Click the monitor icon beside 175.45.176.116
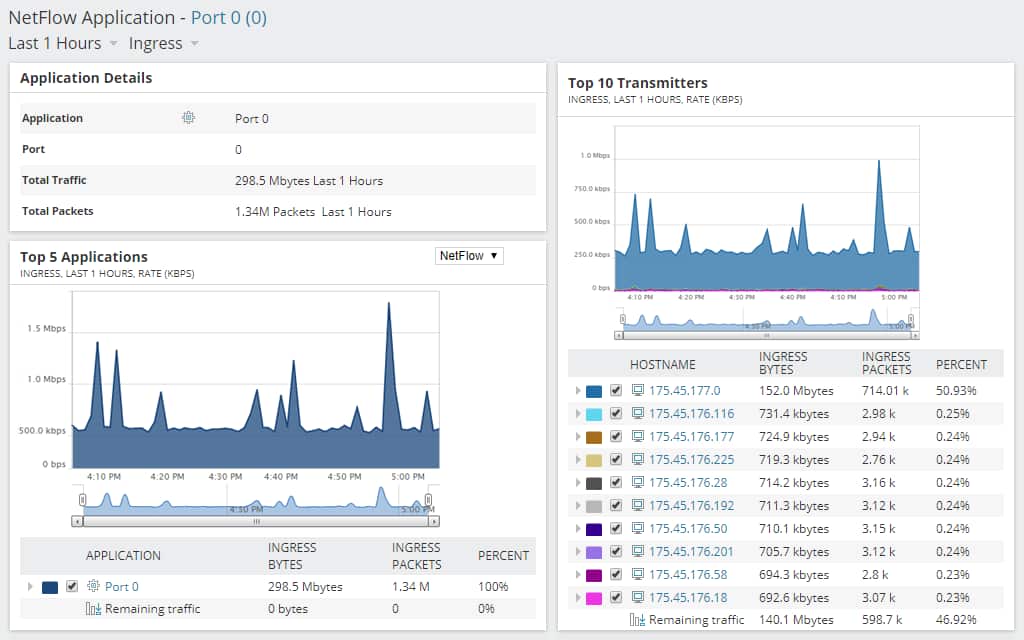This screenshot has width=1024, height=640. (x=637, y=413)
